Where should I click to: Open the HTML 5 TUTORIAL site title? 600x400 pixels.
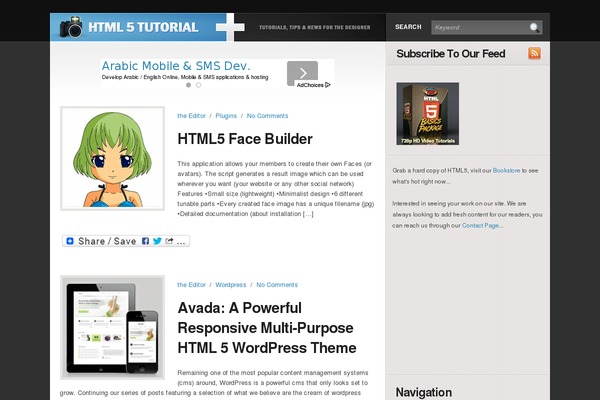143,27
